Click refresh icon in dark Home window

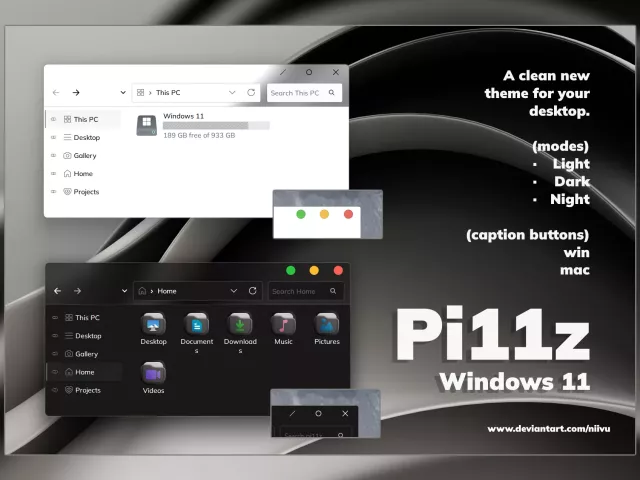coord(252,291)
